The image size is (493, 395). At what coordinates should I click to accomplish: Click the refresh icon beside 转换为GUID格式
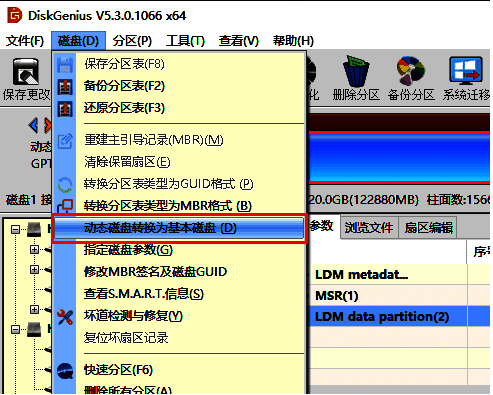tap(65, 185)
